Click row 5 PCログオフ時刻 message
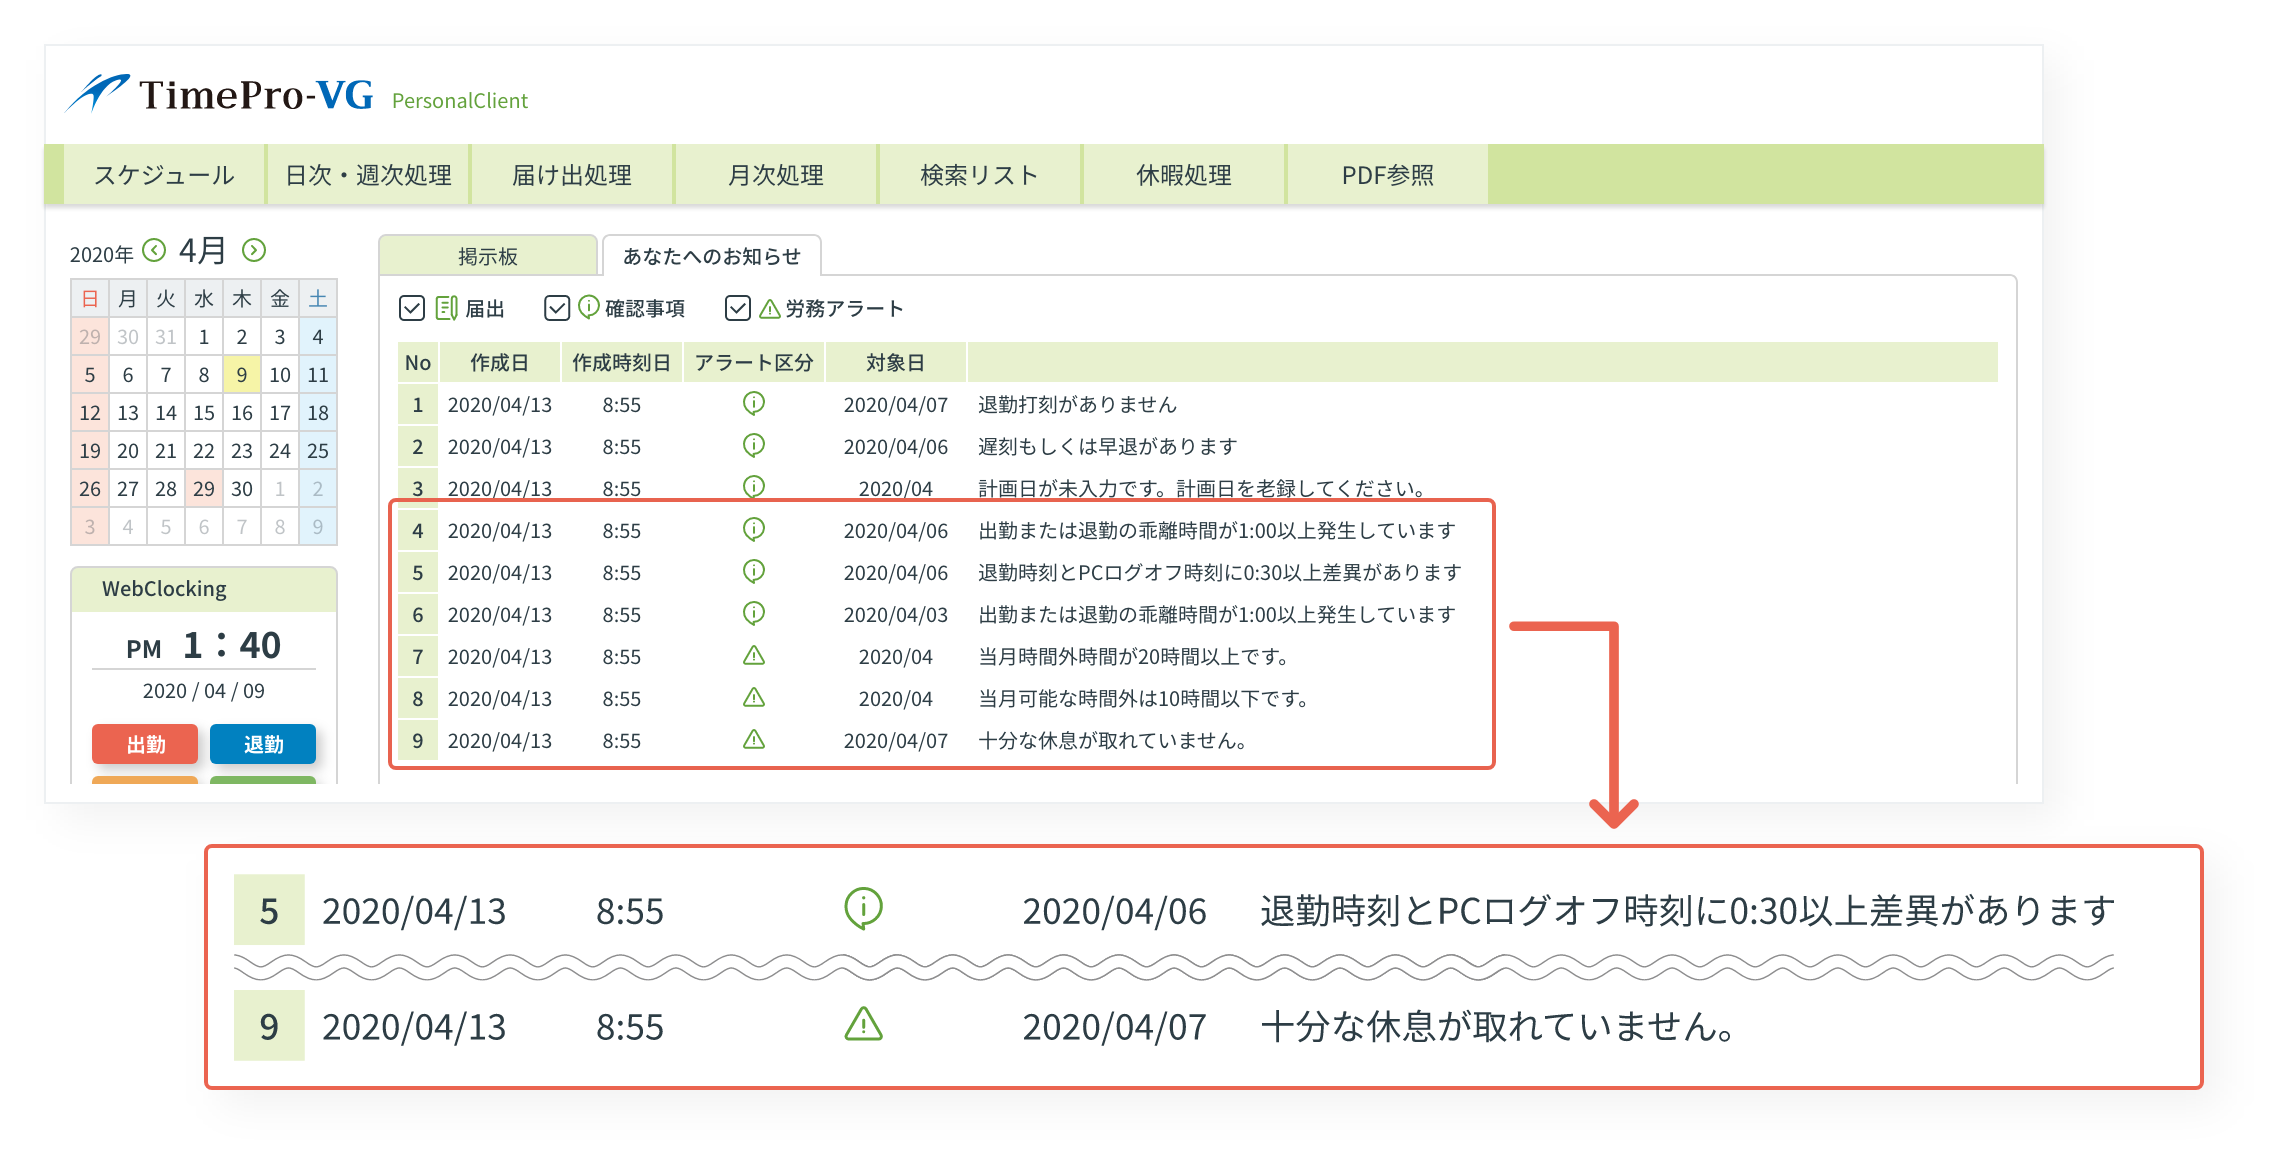 (1220, 572)
